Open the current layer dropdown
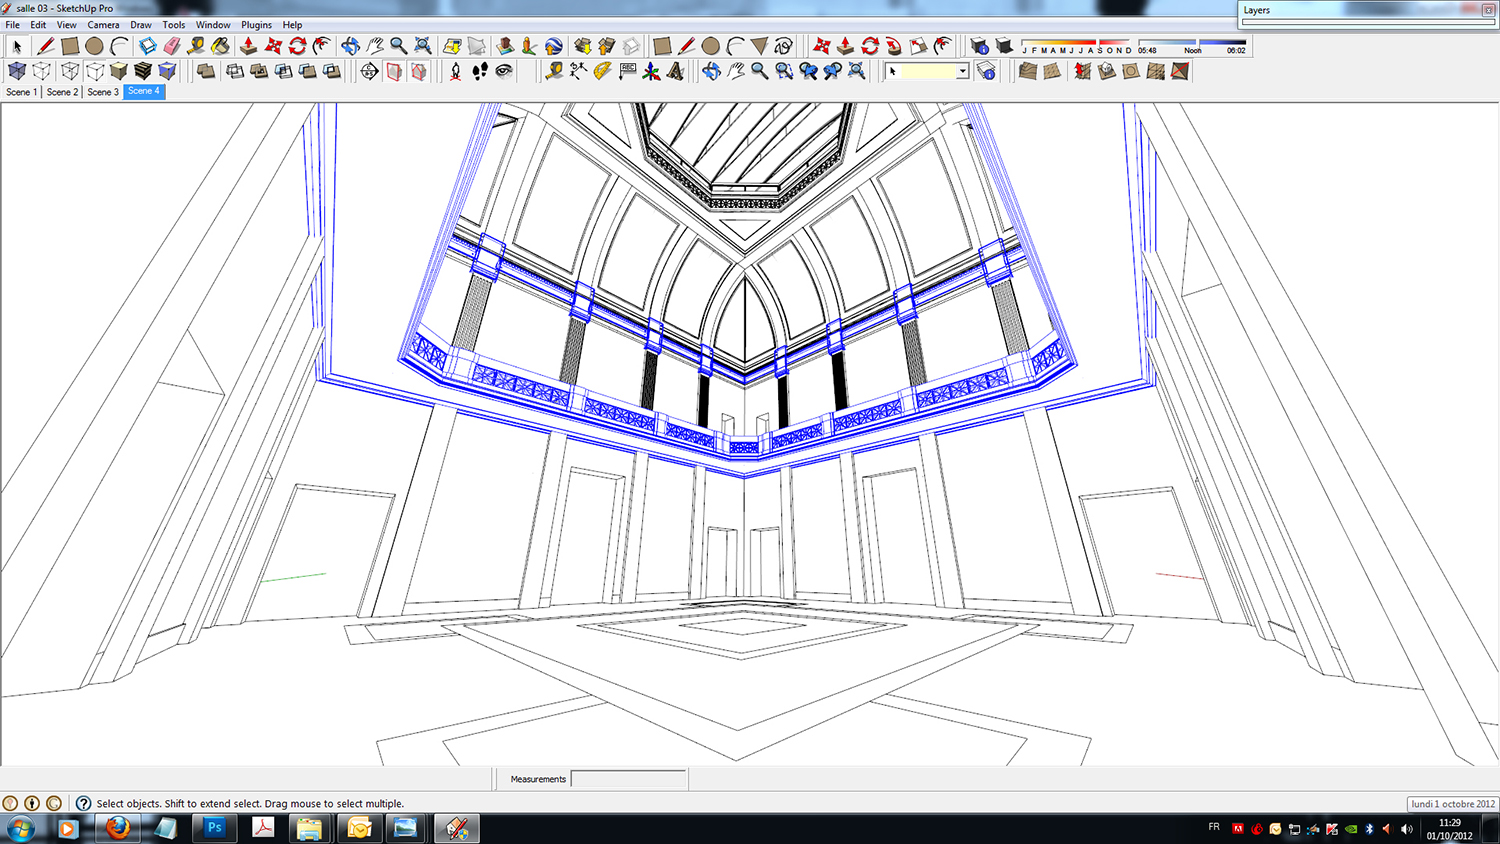 pyautogui.click(x=962, y=71)
